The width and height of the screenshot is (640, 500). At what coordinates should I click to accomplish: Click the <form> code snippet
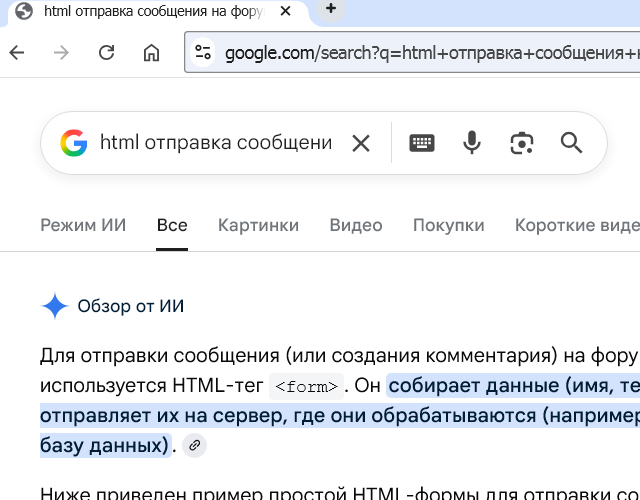(x=307, y=386)
